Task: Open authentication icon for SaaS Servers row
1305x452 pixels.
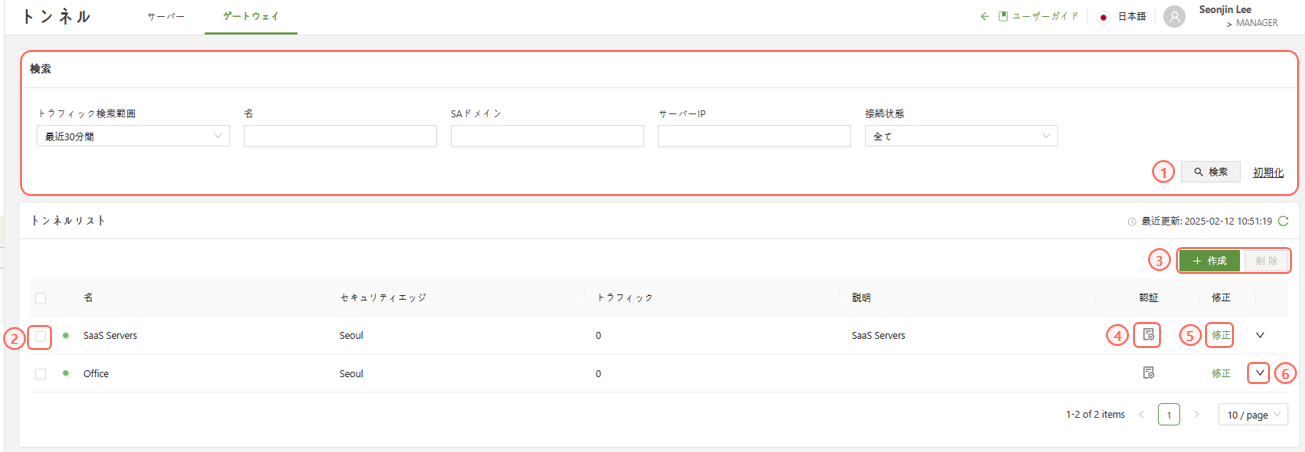Action: (x=1149, y=335)
